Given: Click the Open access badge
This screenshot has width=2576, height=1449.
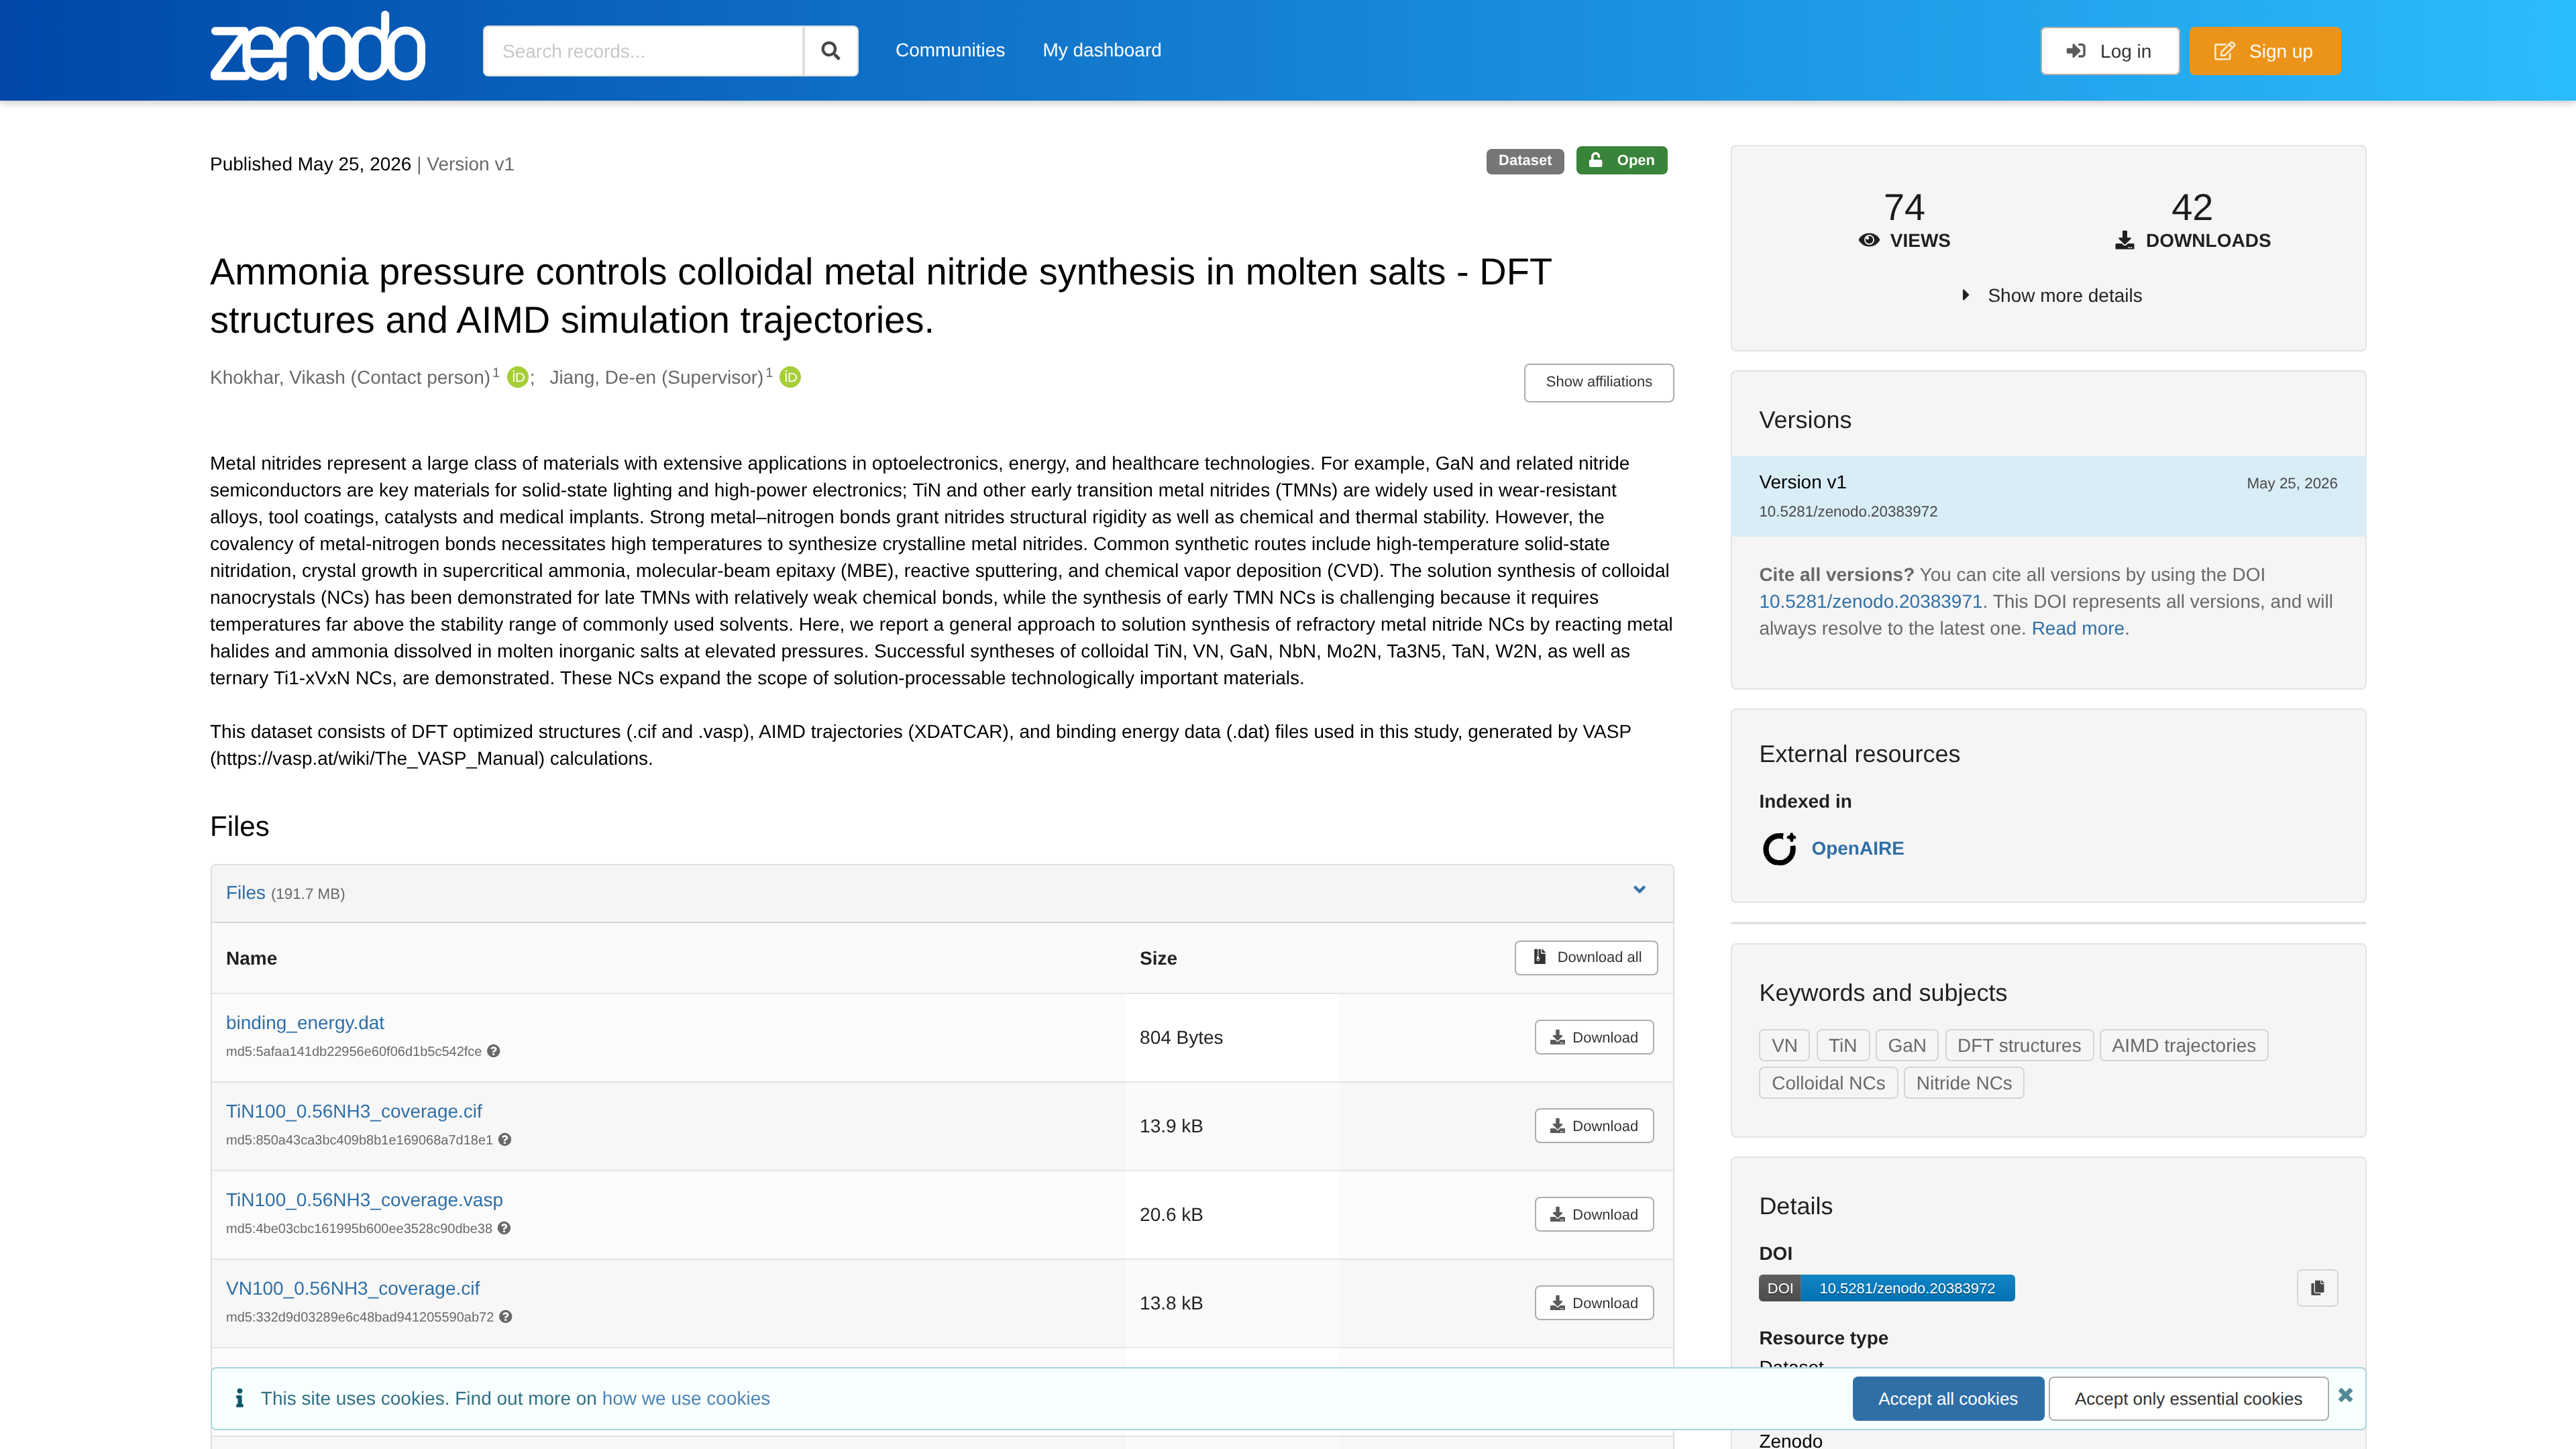Looking at the screenshot, I should click(x=1621, y=161).
